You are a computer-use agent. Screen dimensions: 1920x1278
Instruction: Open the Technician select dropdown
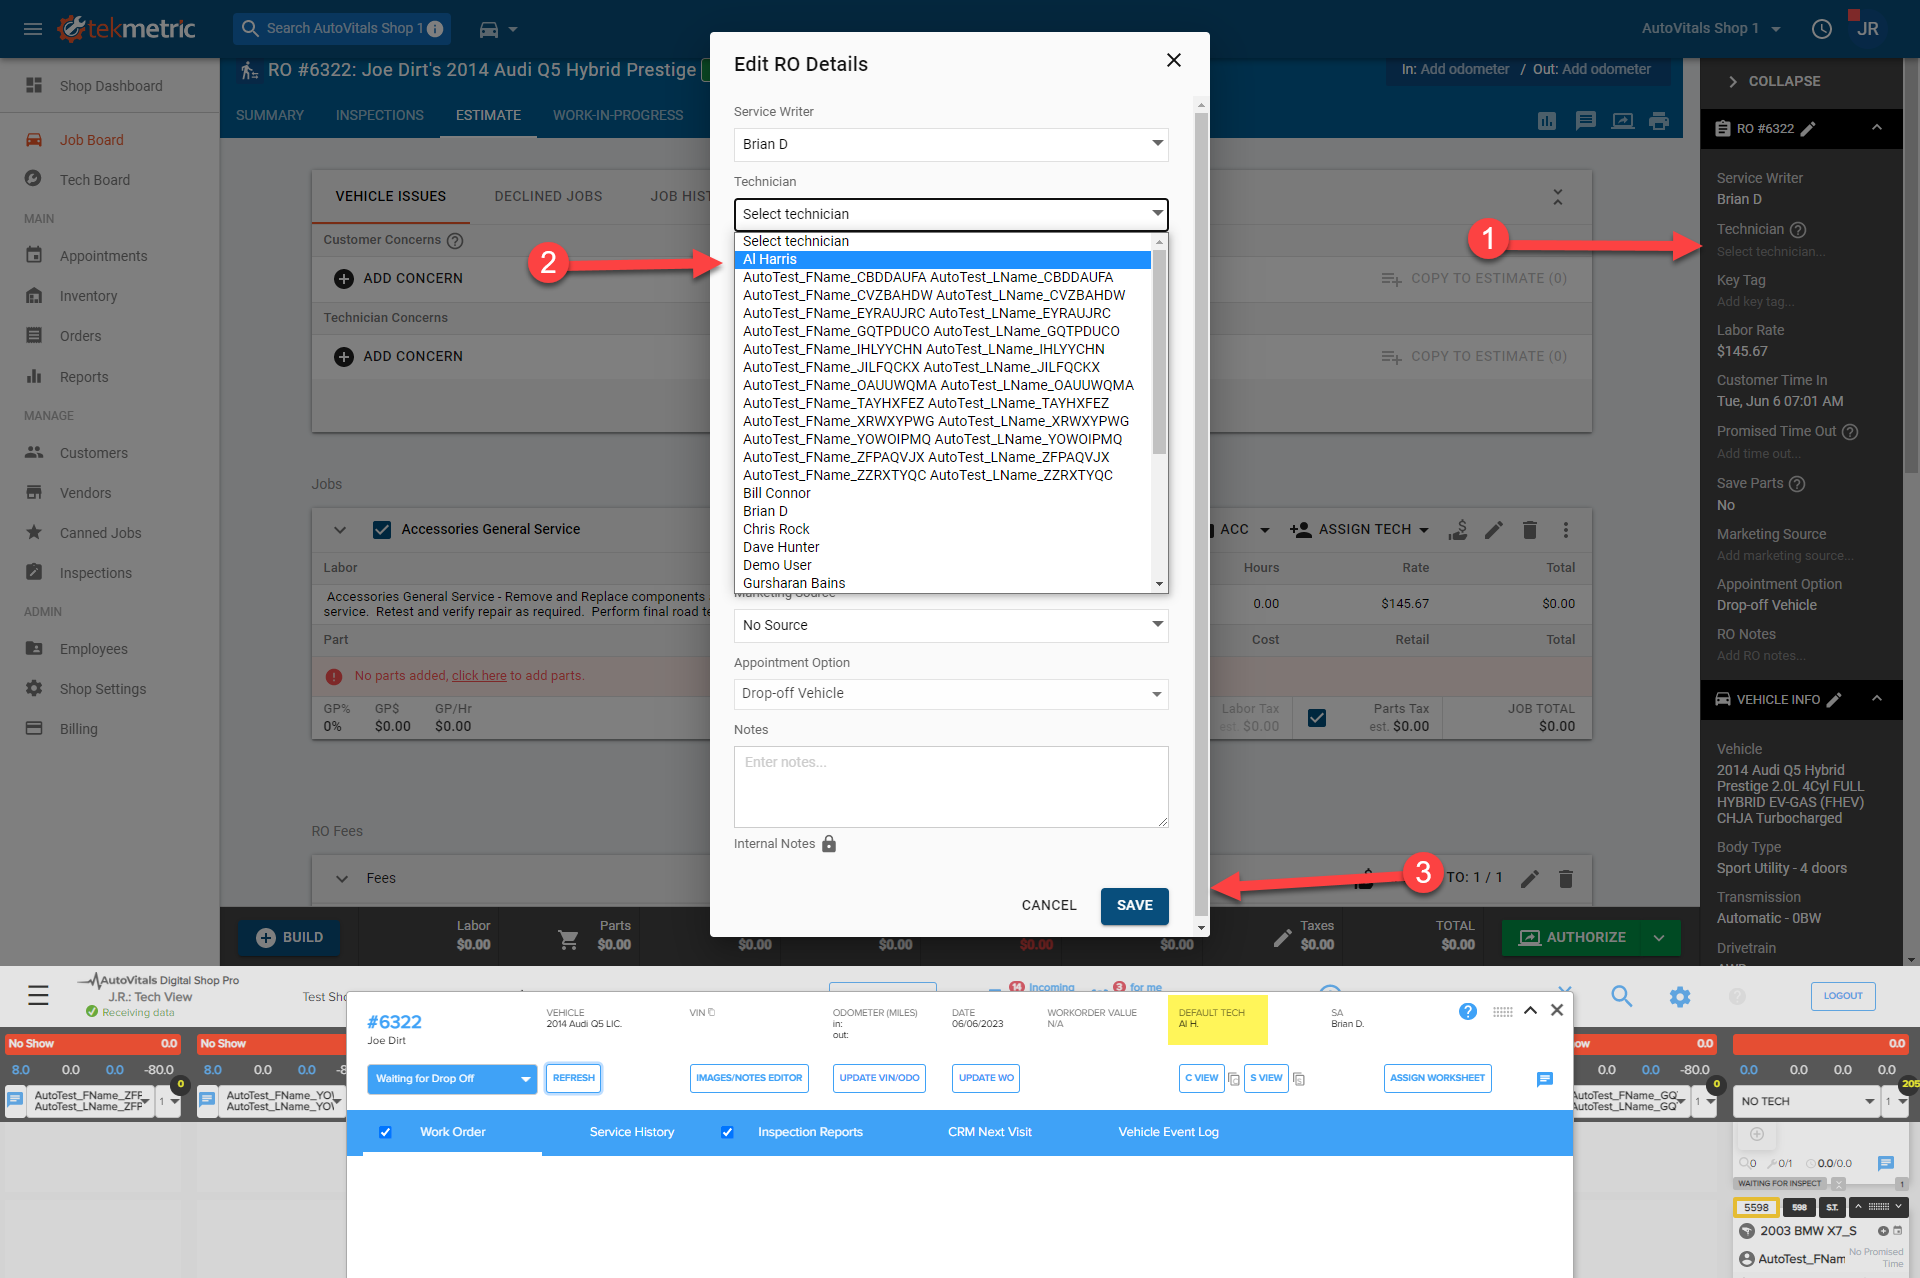[951, 214]
